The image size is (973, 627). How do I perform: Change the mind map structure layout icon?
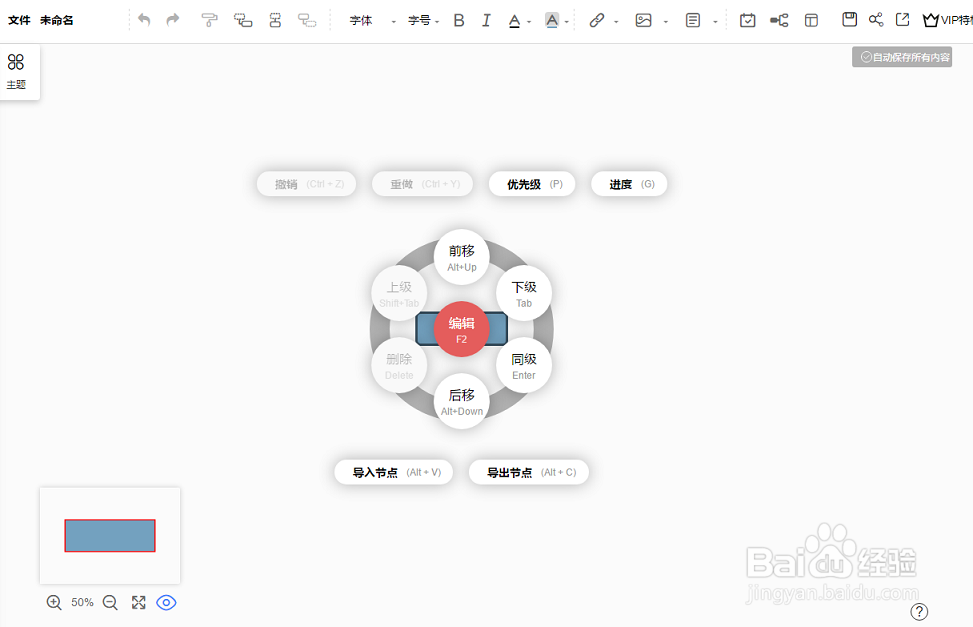point(779,20)
